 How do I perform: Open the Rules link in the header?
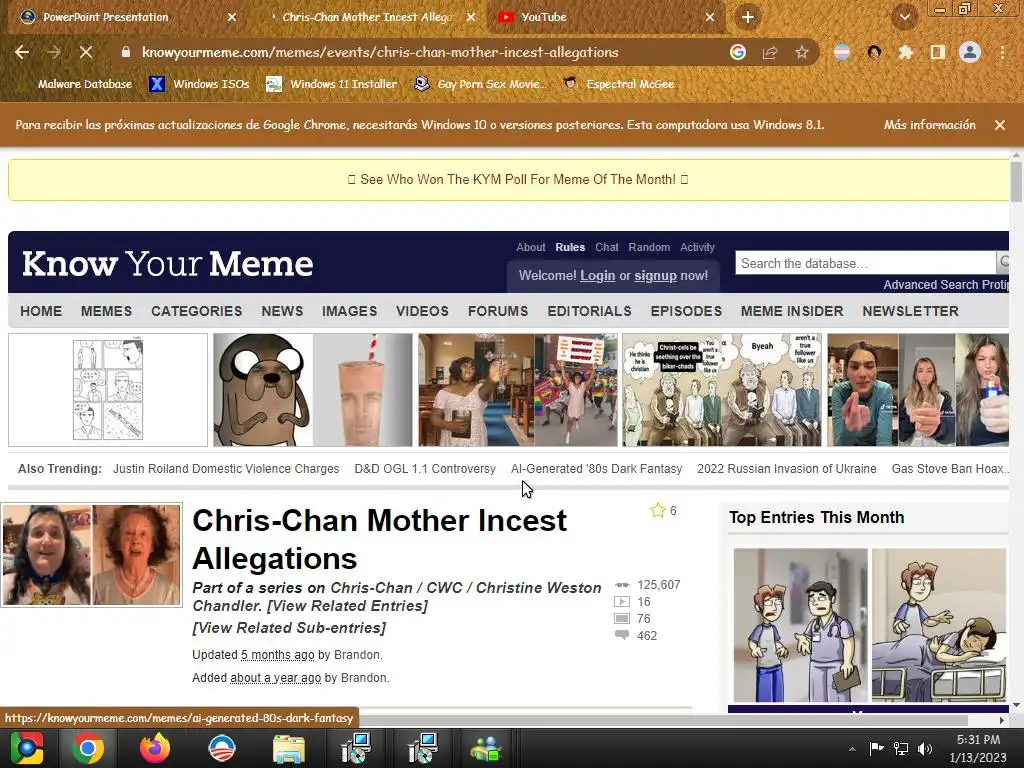(570, 248)
